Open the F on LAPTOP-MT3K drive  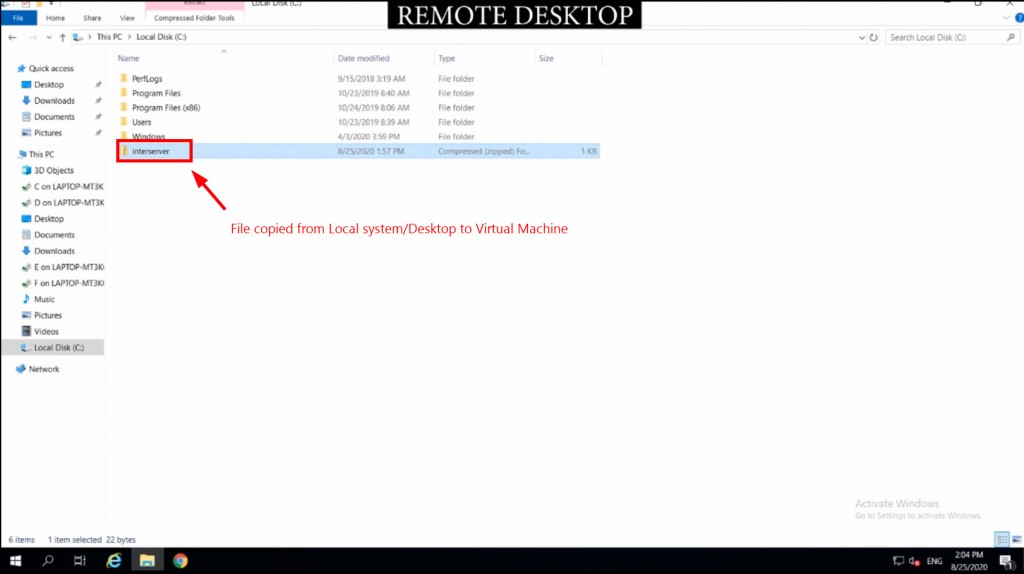pos(69,283)
